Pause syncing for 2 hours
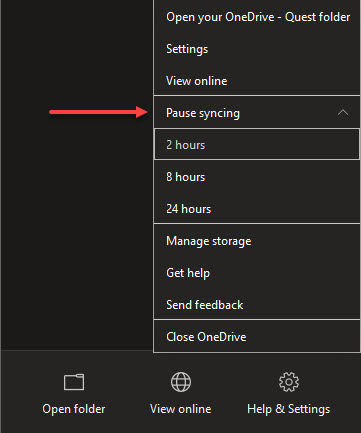 coord(257,145)
